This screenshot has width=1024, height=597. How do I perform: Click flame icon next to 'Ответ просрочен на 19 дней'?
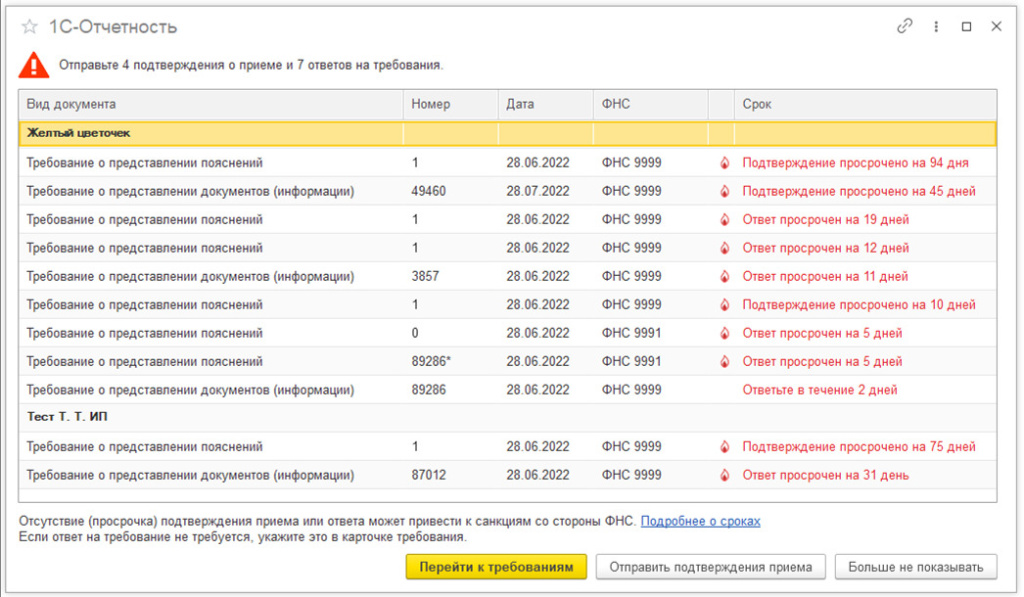(x=724, y=219)
